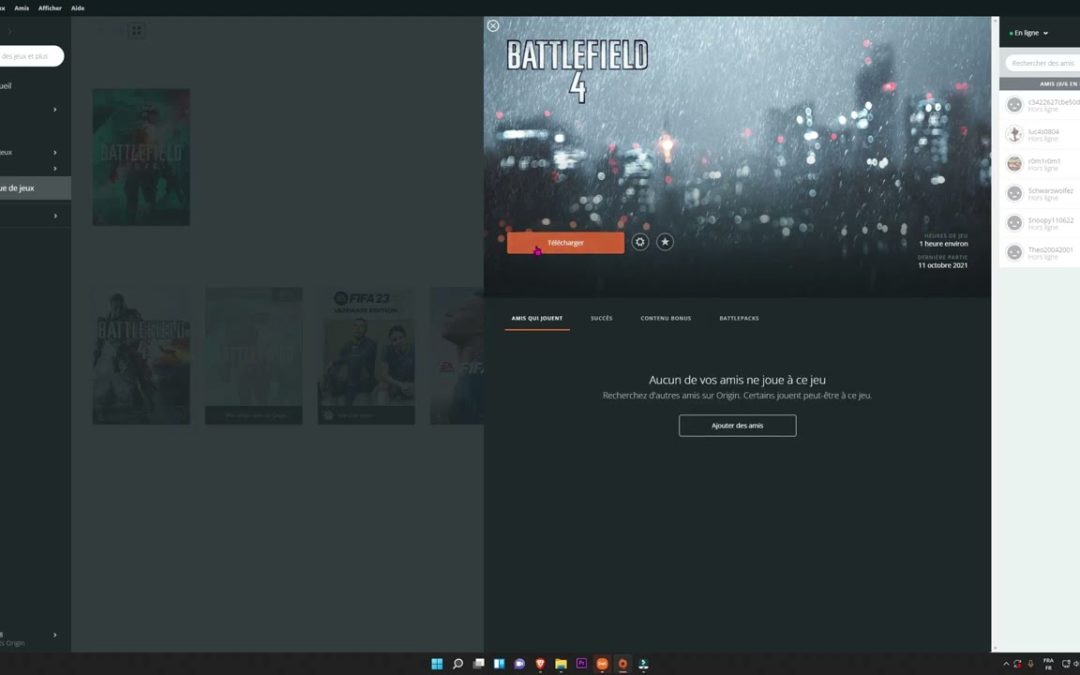
Task: Open Windows taskbar search
Action: [457, 664]
